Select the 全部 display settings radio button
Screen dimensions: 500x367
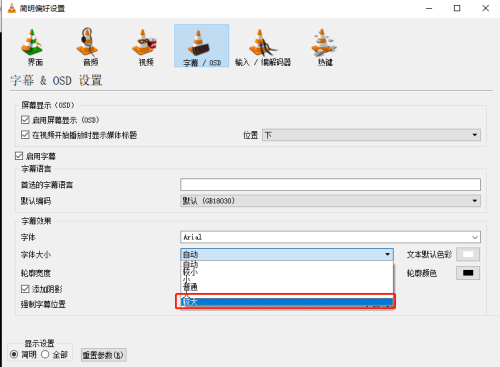click(x=45, y=354)
